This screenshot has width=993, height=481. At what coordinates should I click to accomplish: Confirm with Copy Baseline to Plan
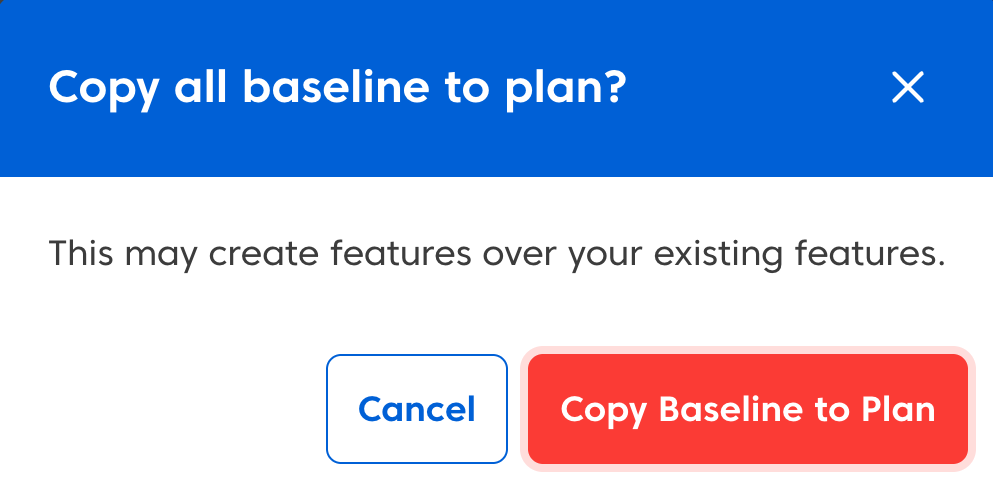tap(747, 409)
